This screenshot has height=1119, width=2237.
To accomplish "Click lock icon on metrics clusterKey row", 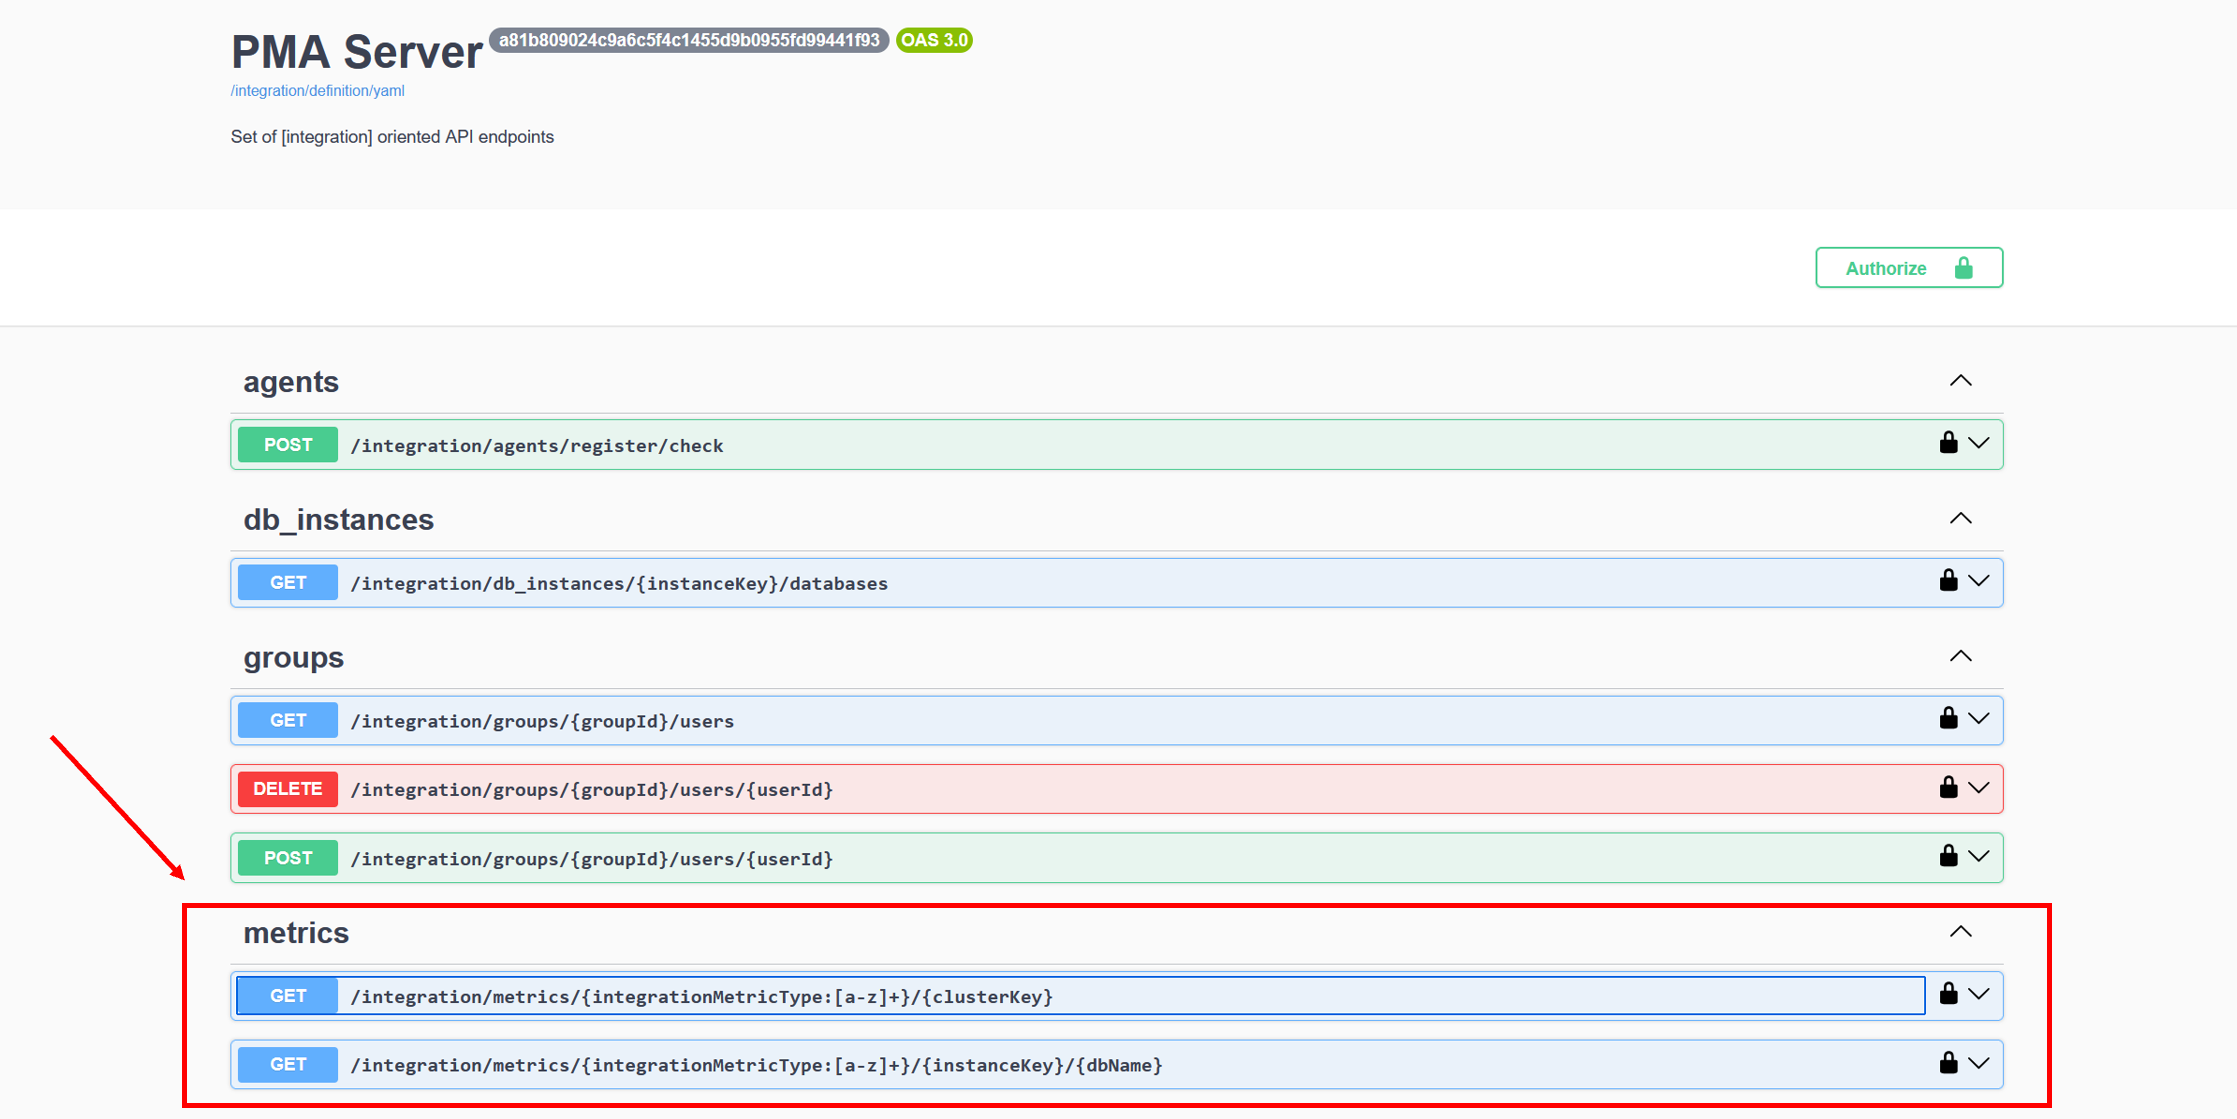I will click(1948, 994).
